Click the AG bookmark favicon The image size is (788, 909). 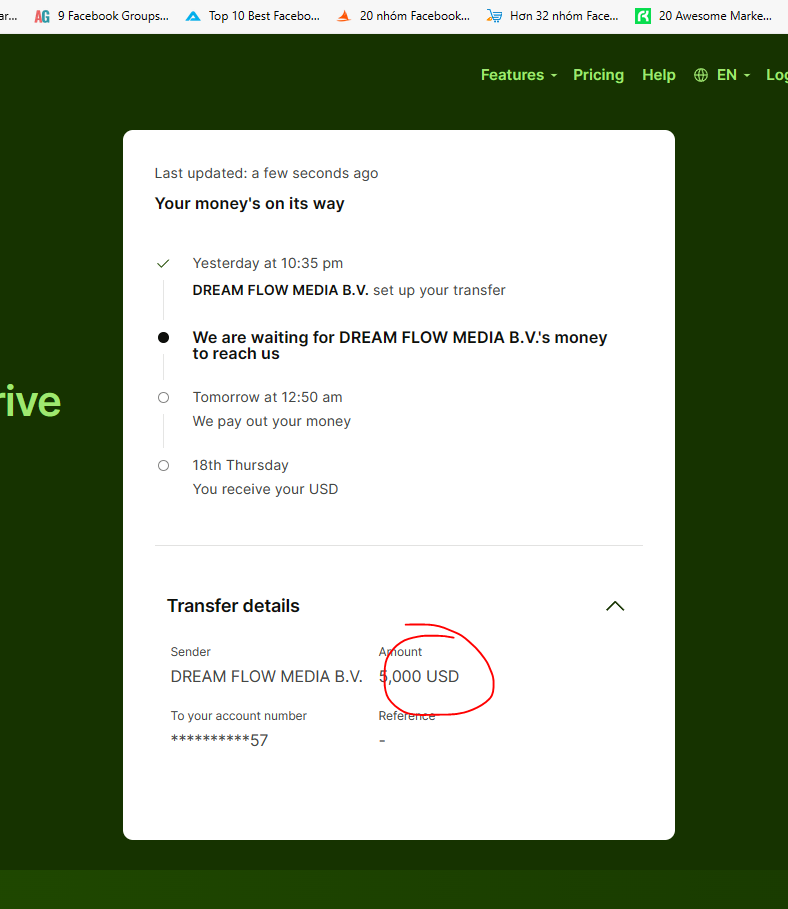[x=42, y=16]
